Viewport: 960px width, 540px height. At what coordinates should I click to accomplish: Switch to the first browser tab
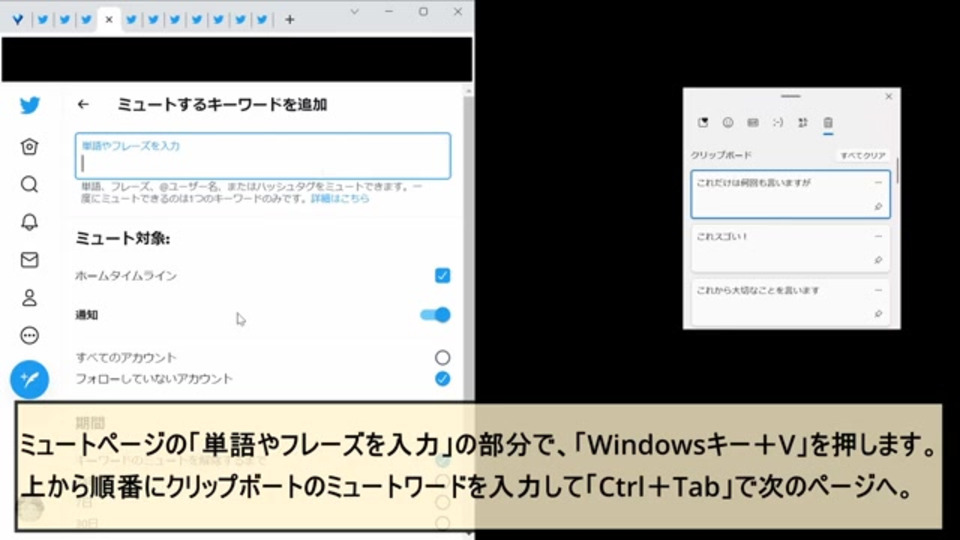pos(18,20)
